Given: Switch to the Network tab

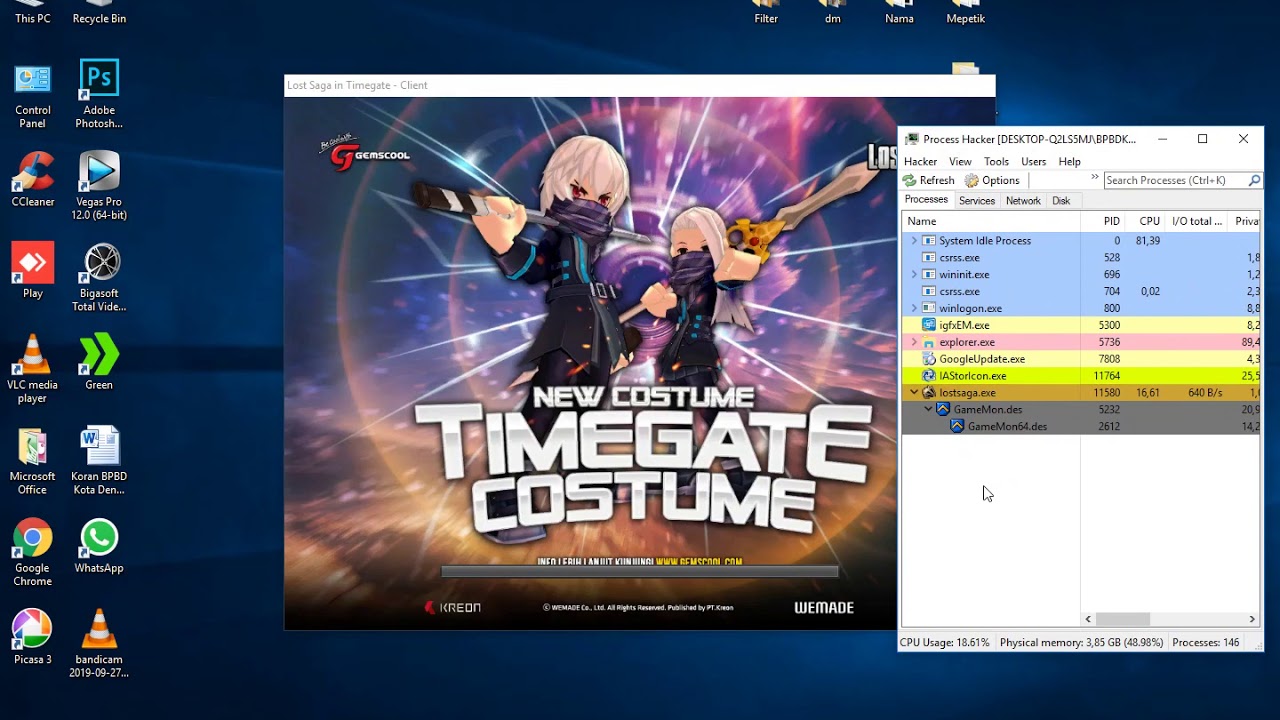Looking at the screenshot, I should pos(1023,201).
